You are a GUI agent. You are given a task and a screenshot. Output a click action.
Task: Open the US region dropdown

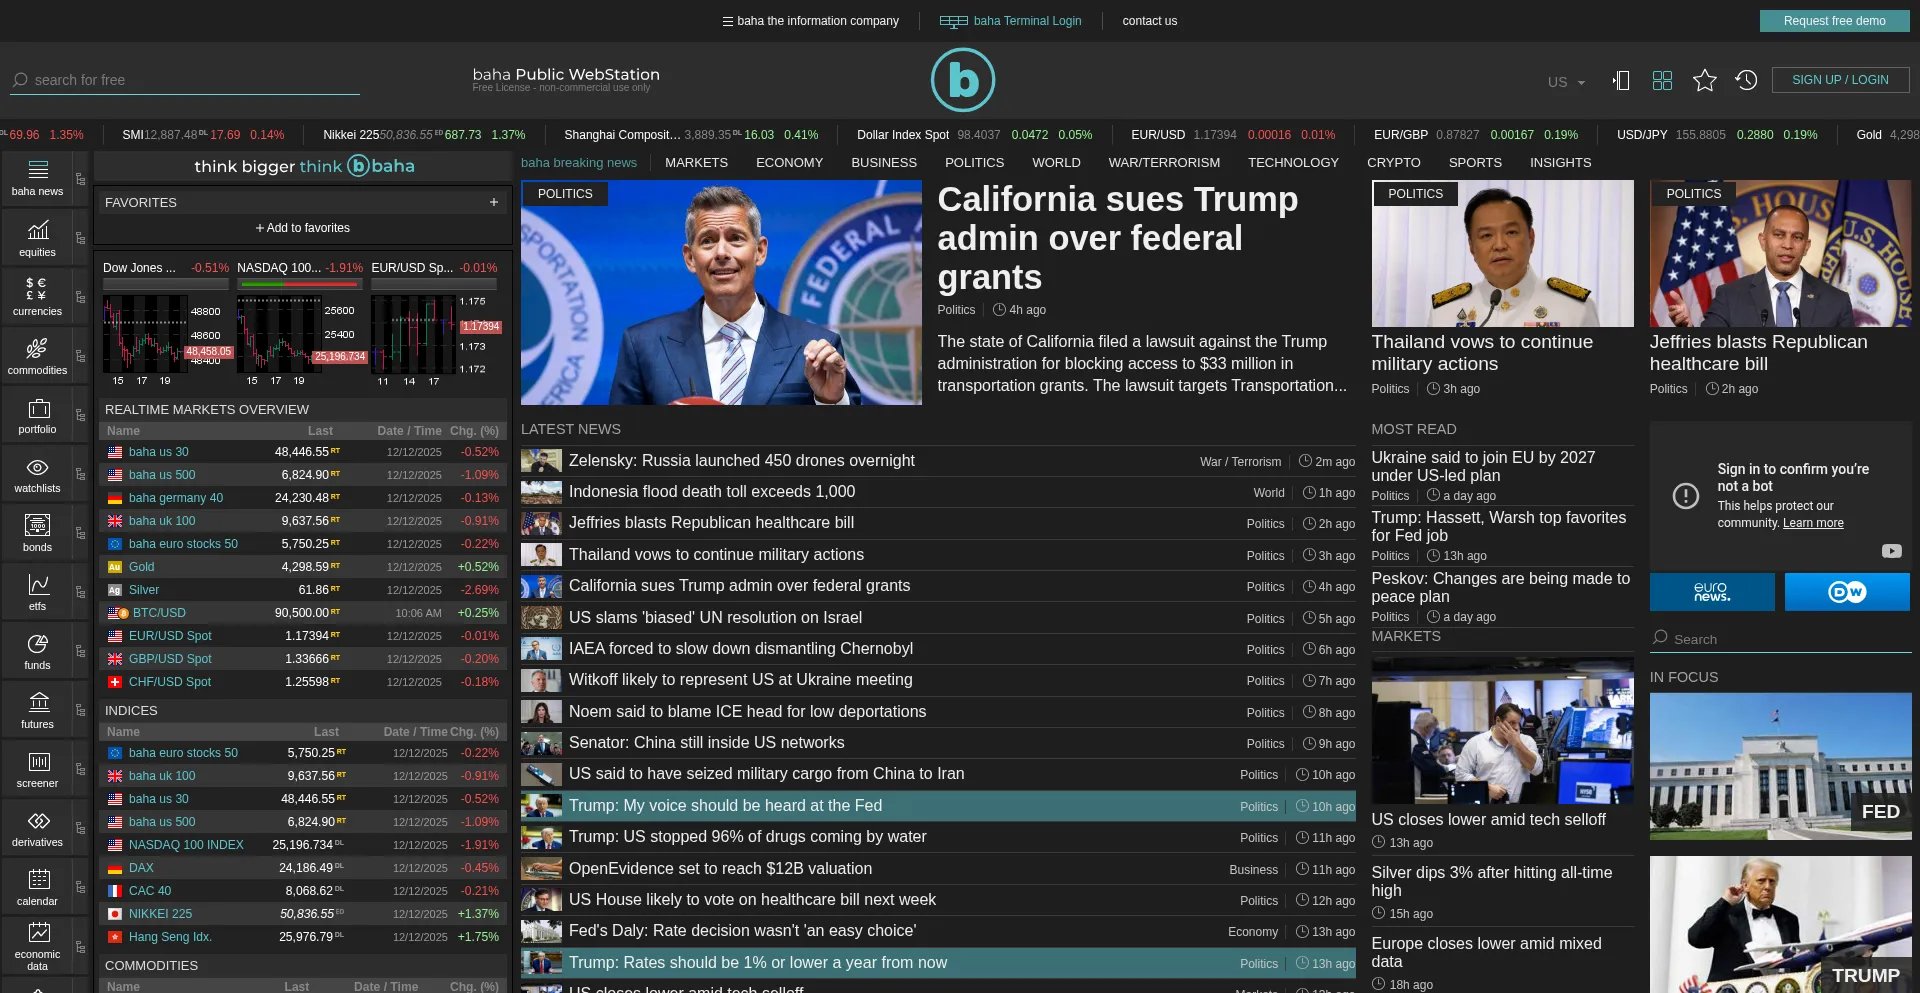click(1566, 82)
